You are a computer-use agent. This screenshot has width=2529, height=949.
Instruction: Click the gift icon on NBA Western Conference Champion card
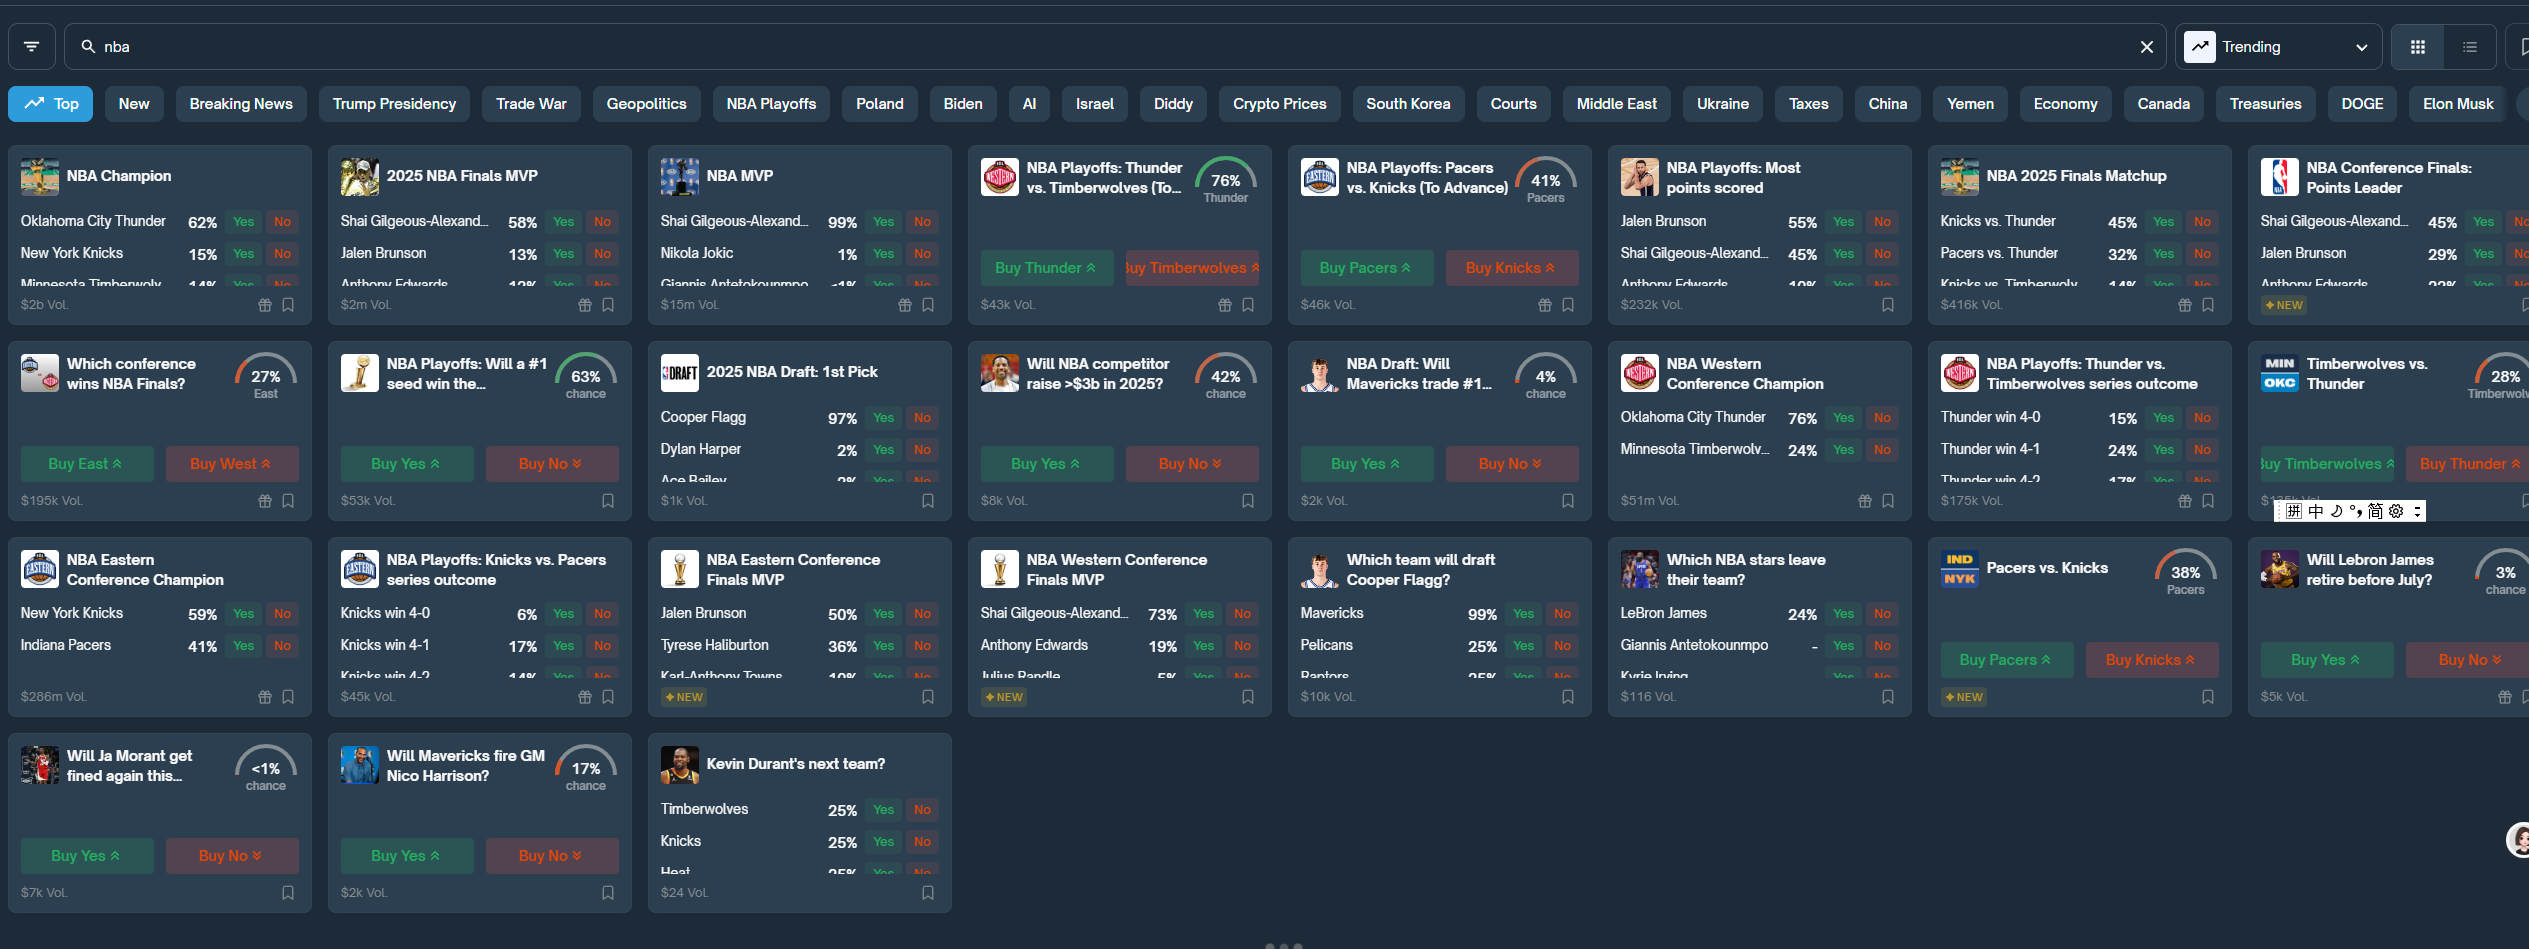click(x=1865, y=501)
